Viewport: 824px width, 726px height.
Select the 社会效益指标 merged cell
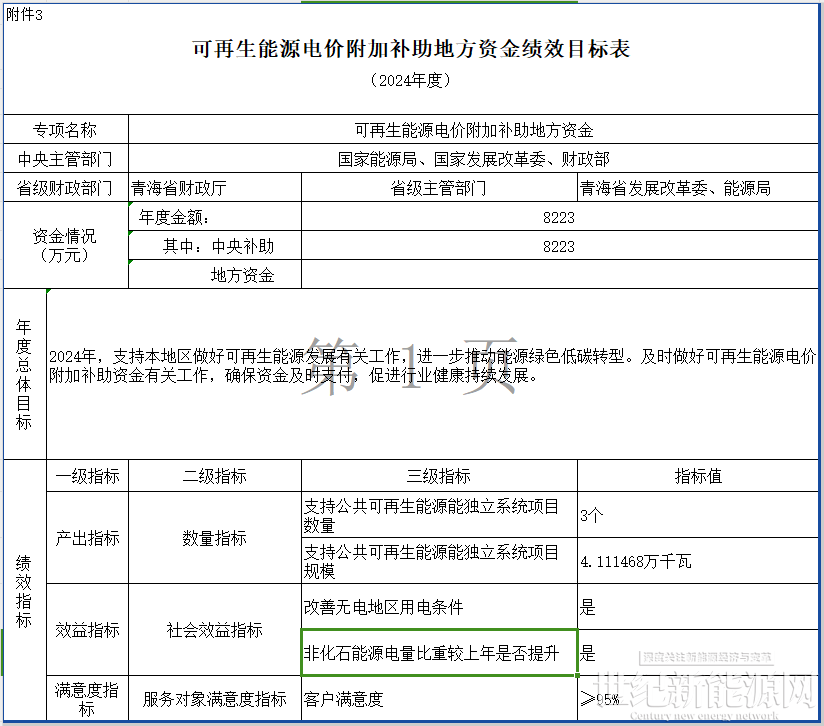click(x=215, y=629)
